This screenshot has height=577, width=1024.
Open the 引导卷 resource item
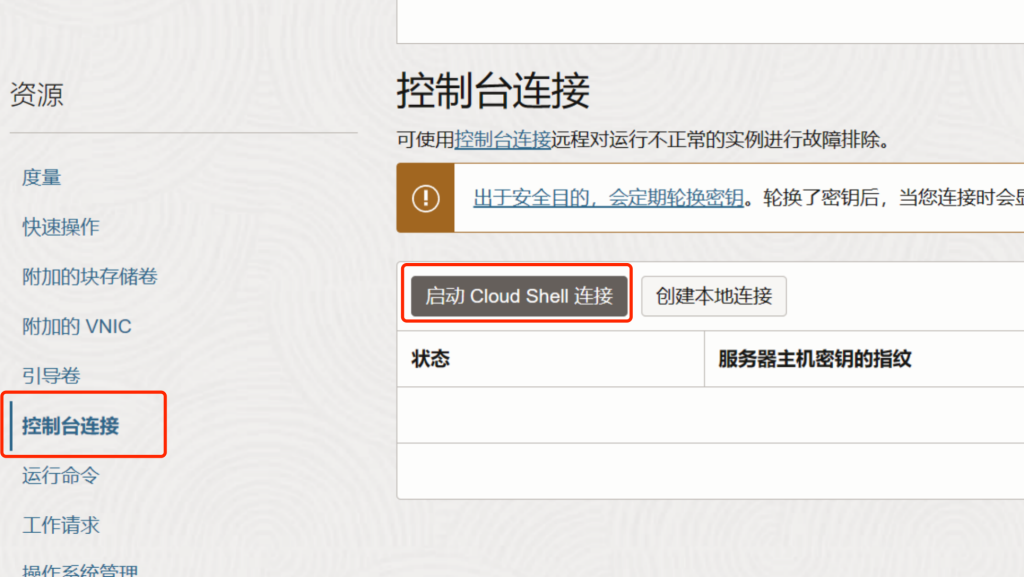pos(51,376)
